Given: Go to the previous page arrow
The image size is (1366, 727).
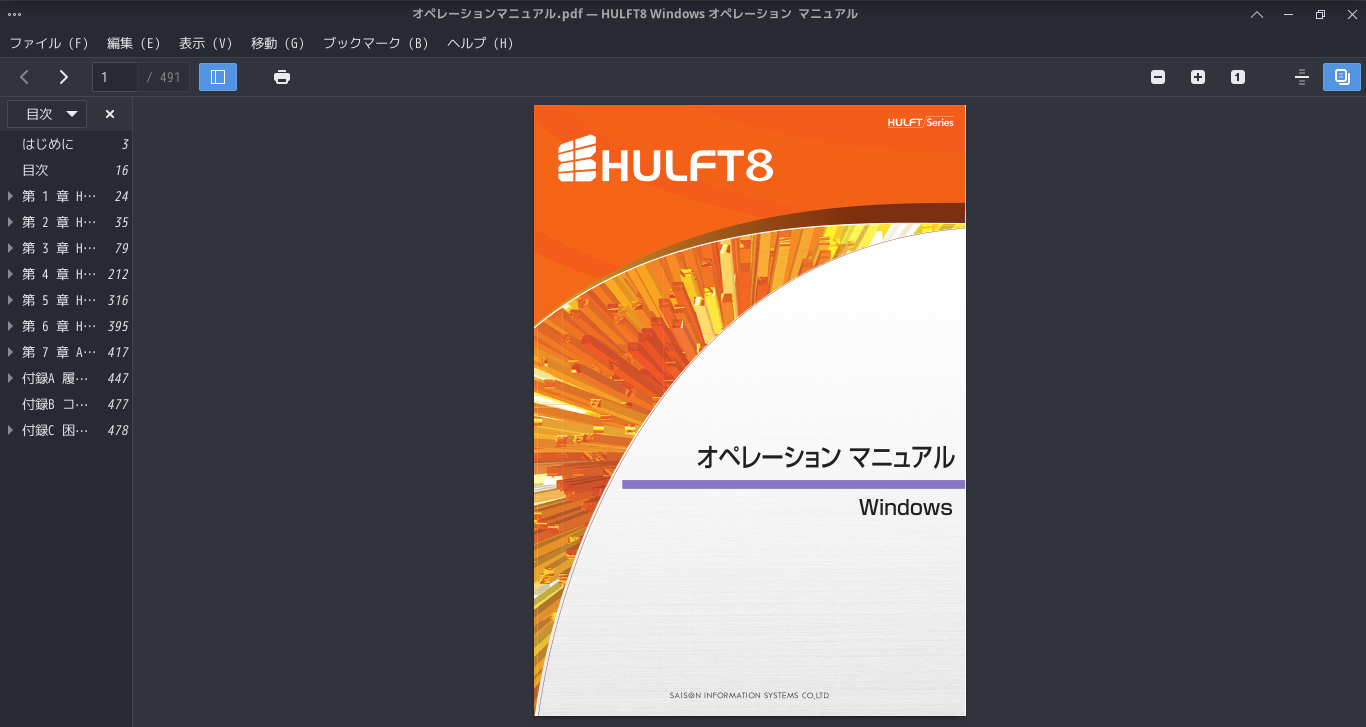Looking at the screenshot, I should click(25, 77).
